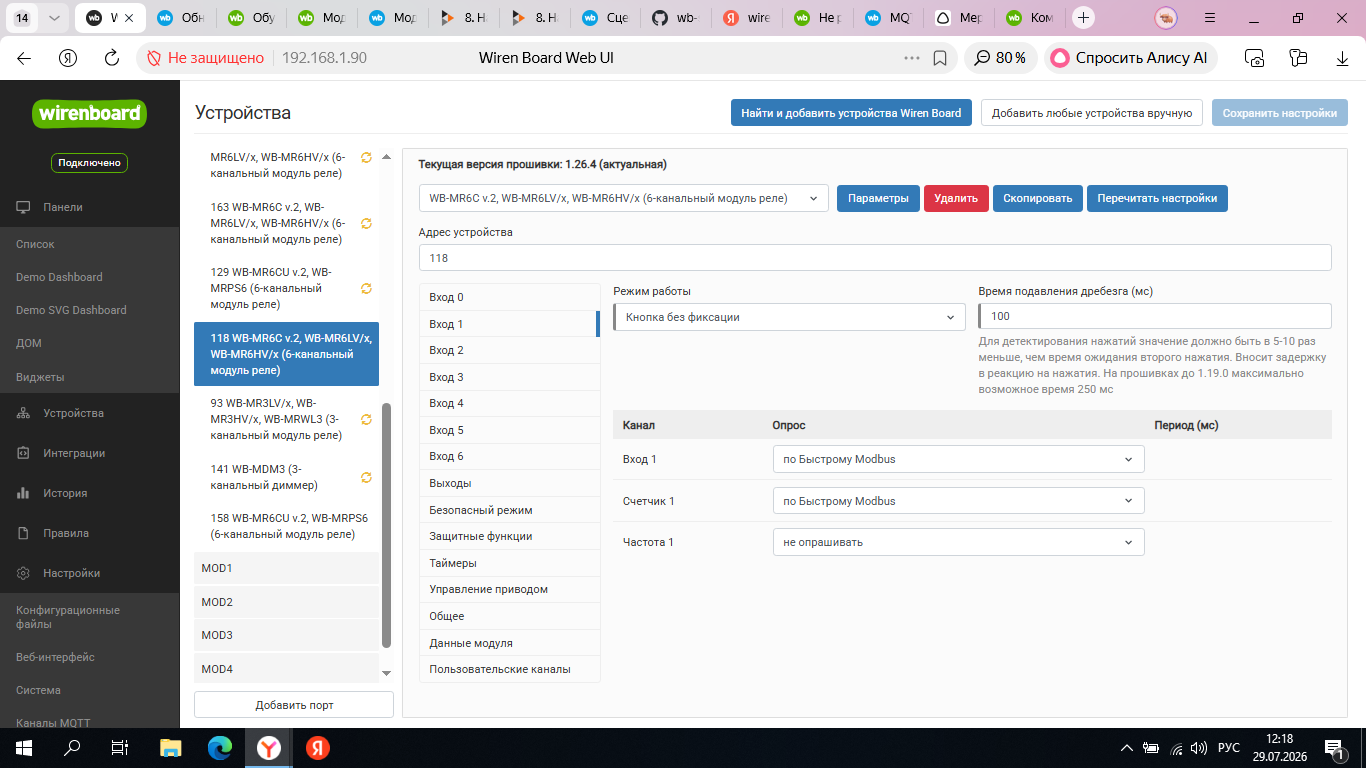Open the Режим работы dropdown
1366x768 pixels.
coord(790,317)
